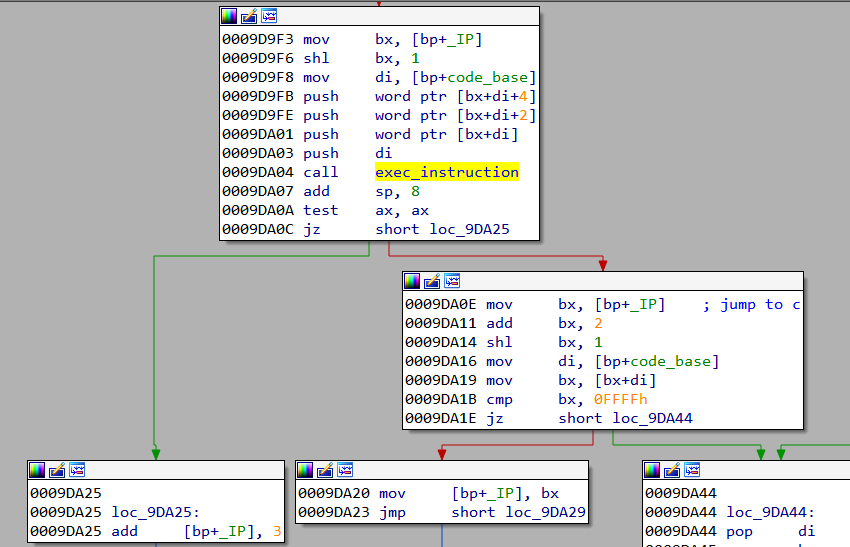The height and width of the screenshot is (547, 850).
Task: Select the address 0009D9F6 of shl line
Action: (x=257, y=58)
